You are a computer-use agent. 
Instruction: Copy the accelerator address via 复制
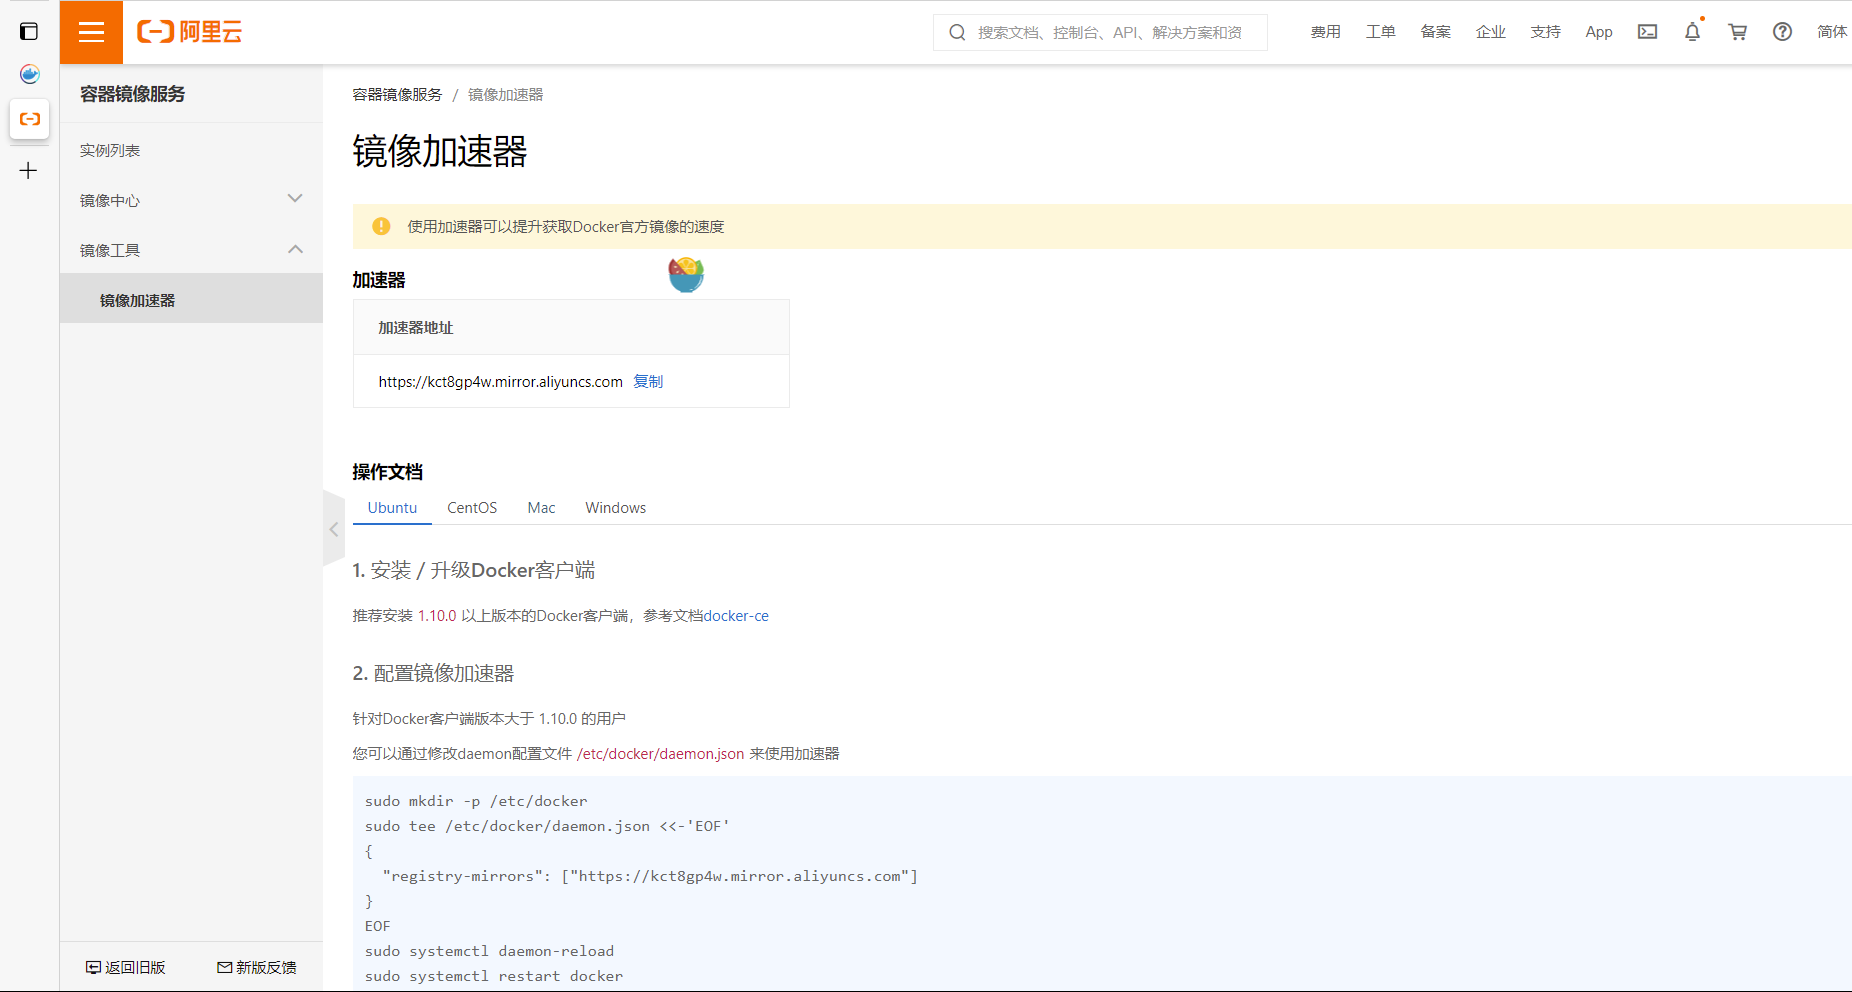pyautogui.click(x=648, y=381)
